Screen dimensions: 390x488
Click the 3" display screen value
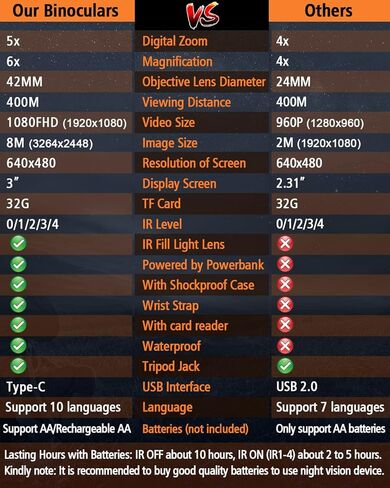pyautogui.click(x=12, y=183)
